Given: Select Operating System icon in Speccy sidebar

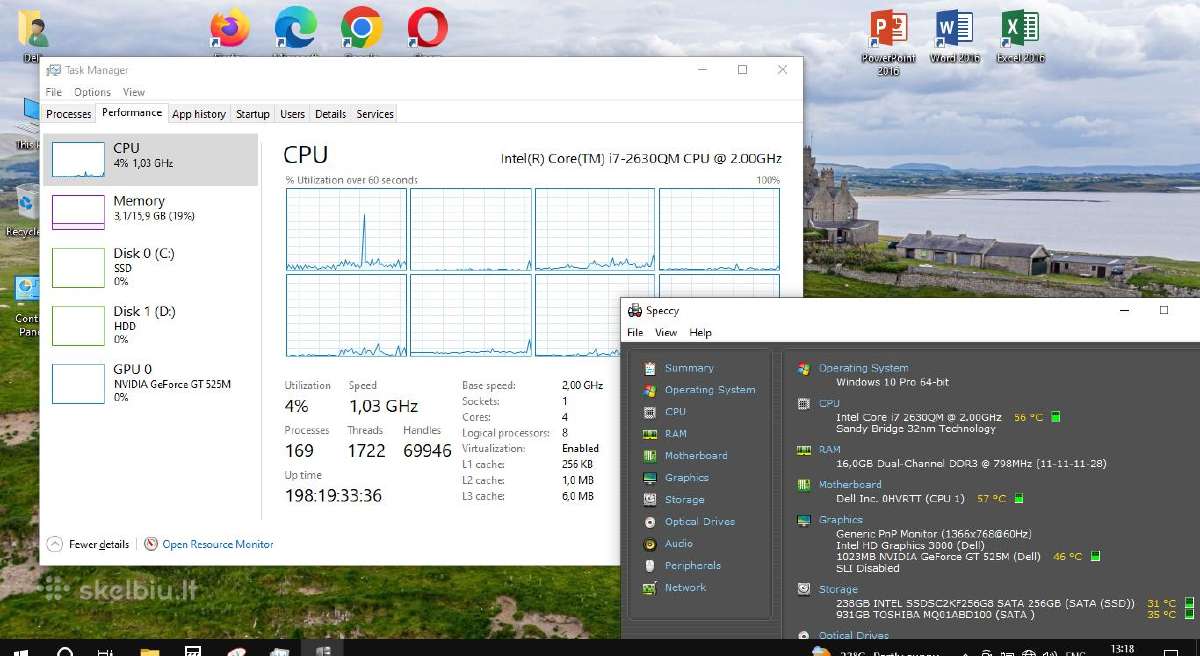Looking at the screenshot, I should click(650, 390).
